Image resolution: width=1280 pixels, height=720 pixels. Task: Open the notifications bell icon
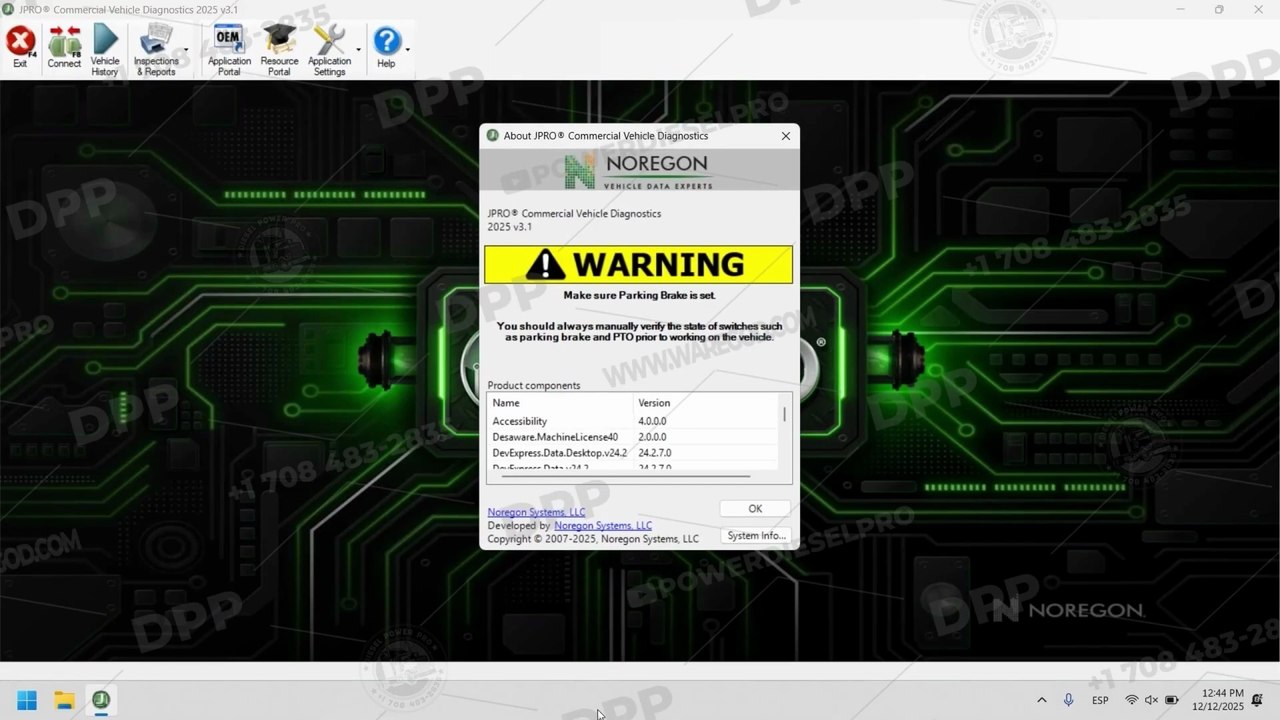coord(1257,700)
